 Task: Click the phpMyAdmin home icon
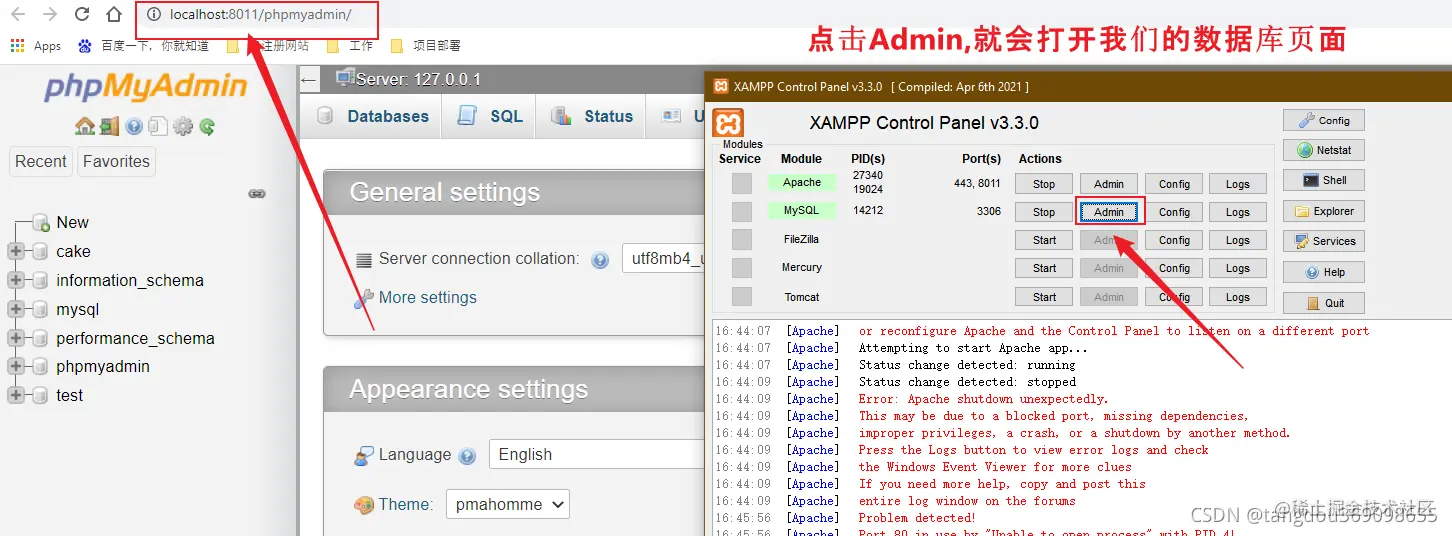(85, 126)
